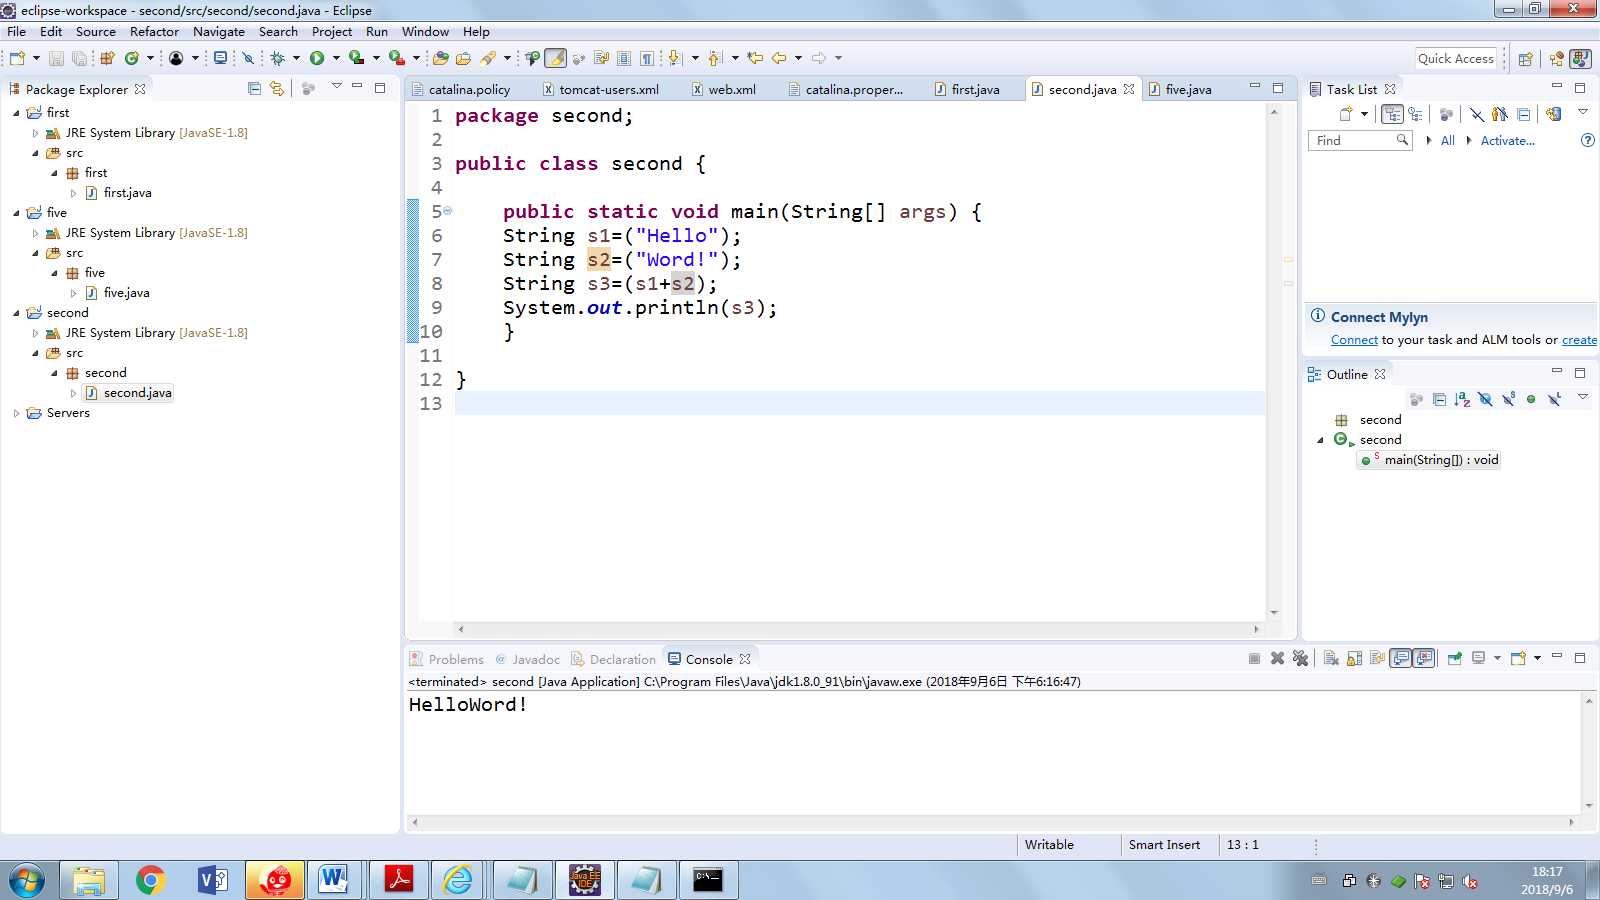Open the Refactor menu
This screenshot has height=900, width=1600.
pyautogui.click(x=154, y=31)
